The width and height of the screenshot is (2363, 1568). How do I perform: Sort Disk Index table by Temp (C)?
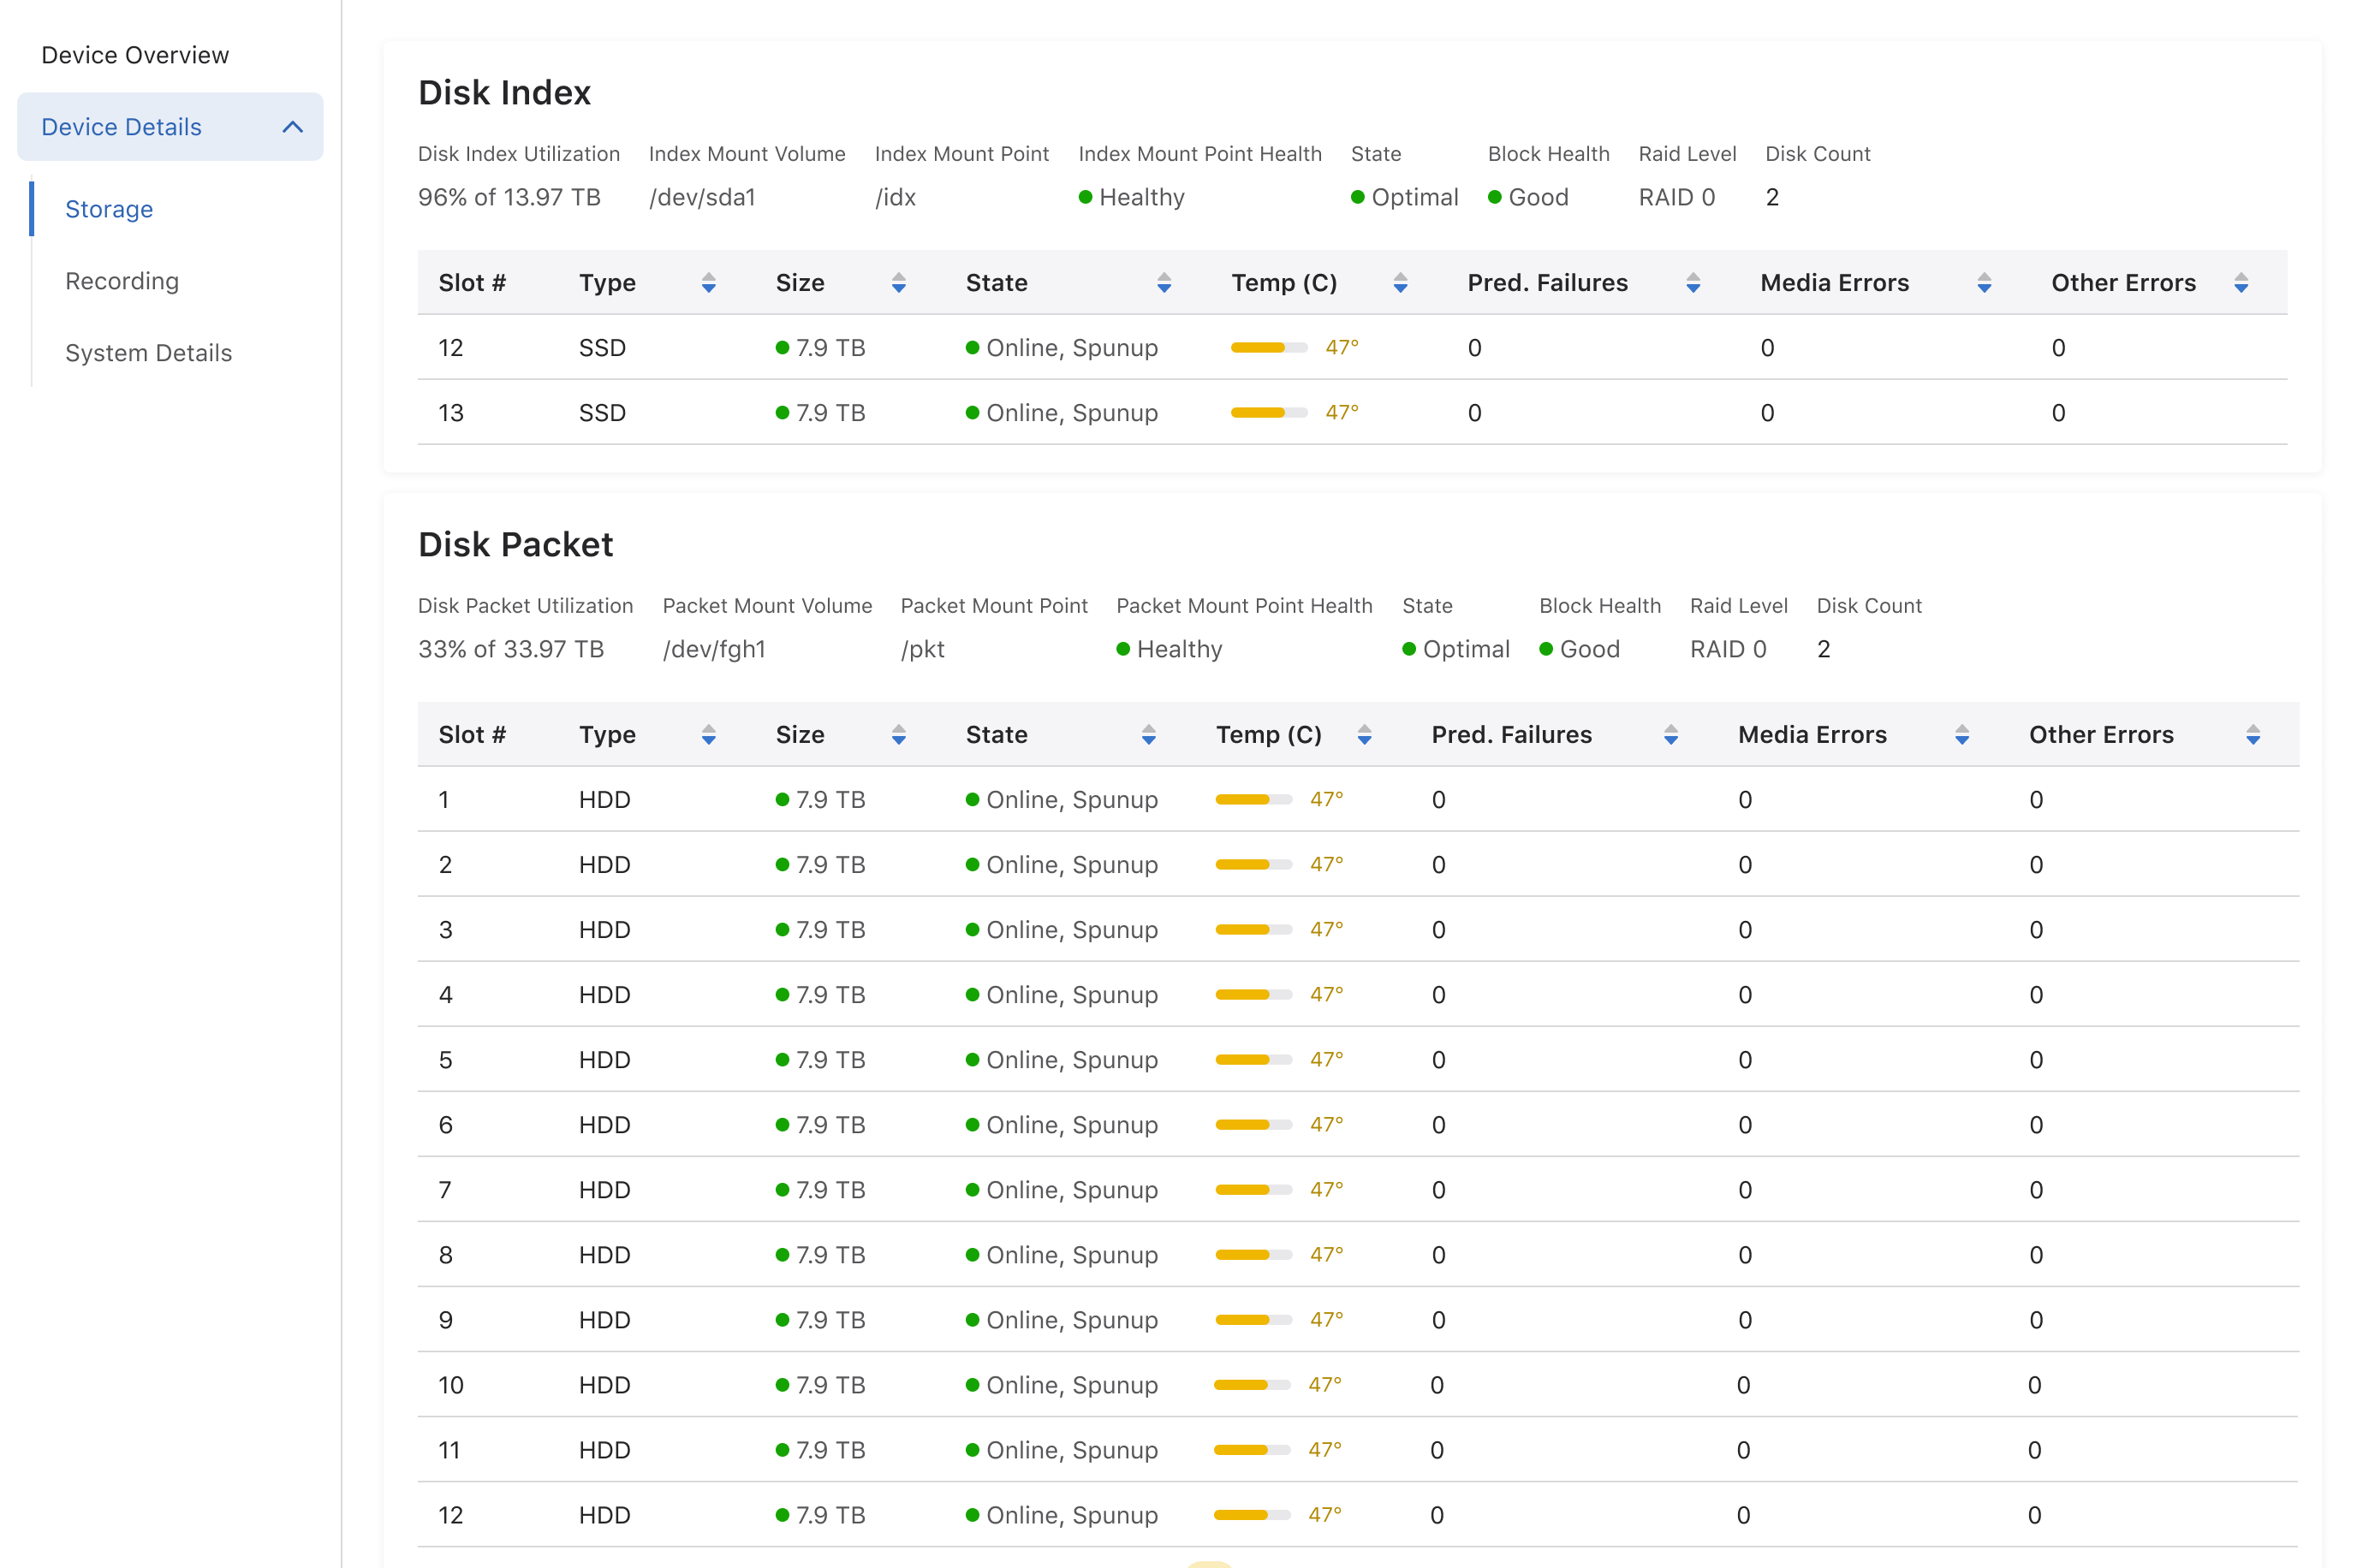[x=1400, y=283]
